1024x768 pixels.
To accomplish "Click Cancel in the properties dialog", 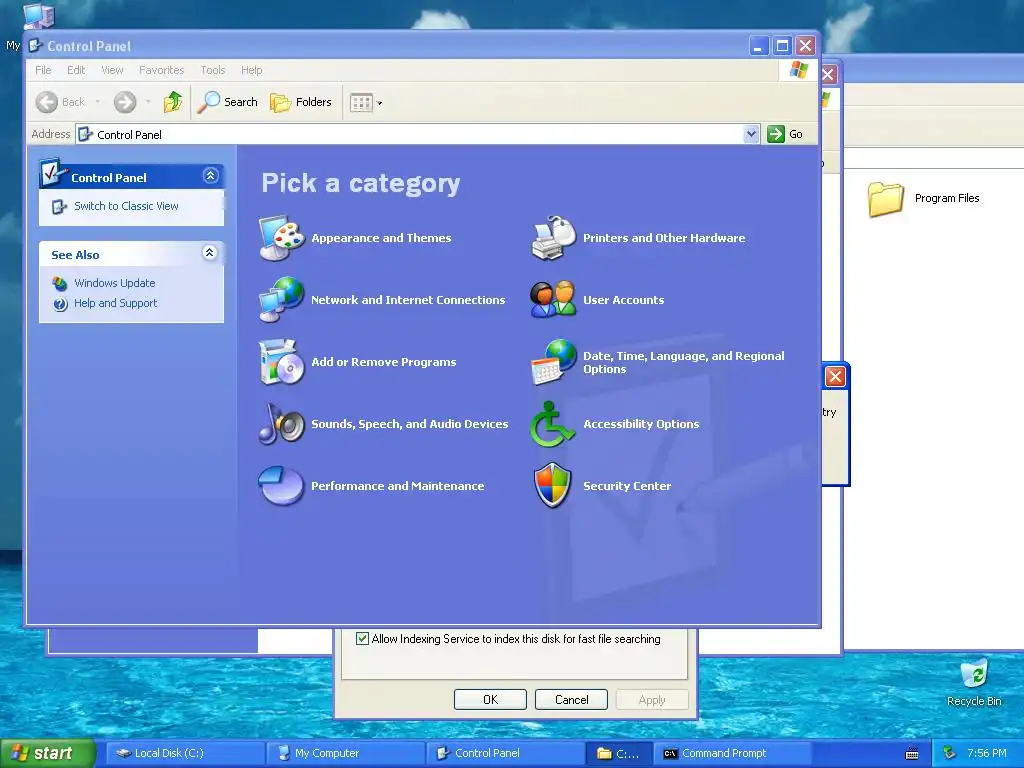I will 571,699.
